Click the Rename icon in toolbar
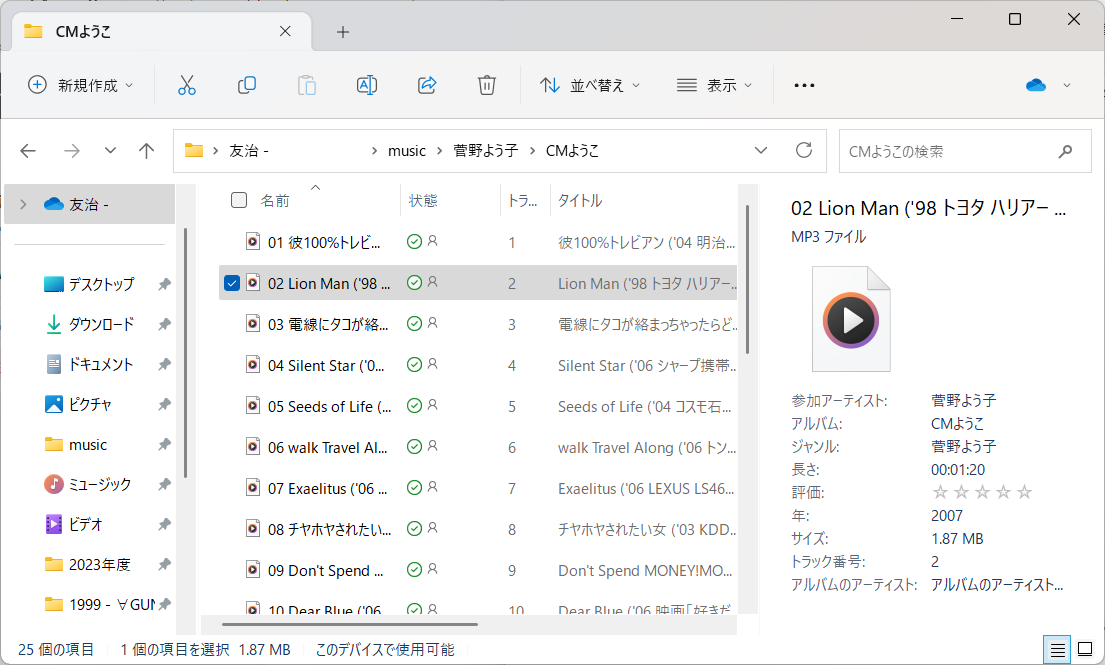The image size is (1105, 665). (x=366, y=85)
